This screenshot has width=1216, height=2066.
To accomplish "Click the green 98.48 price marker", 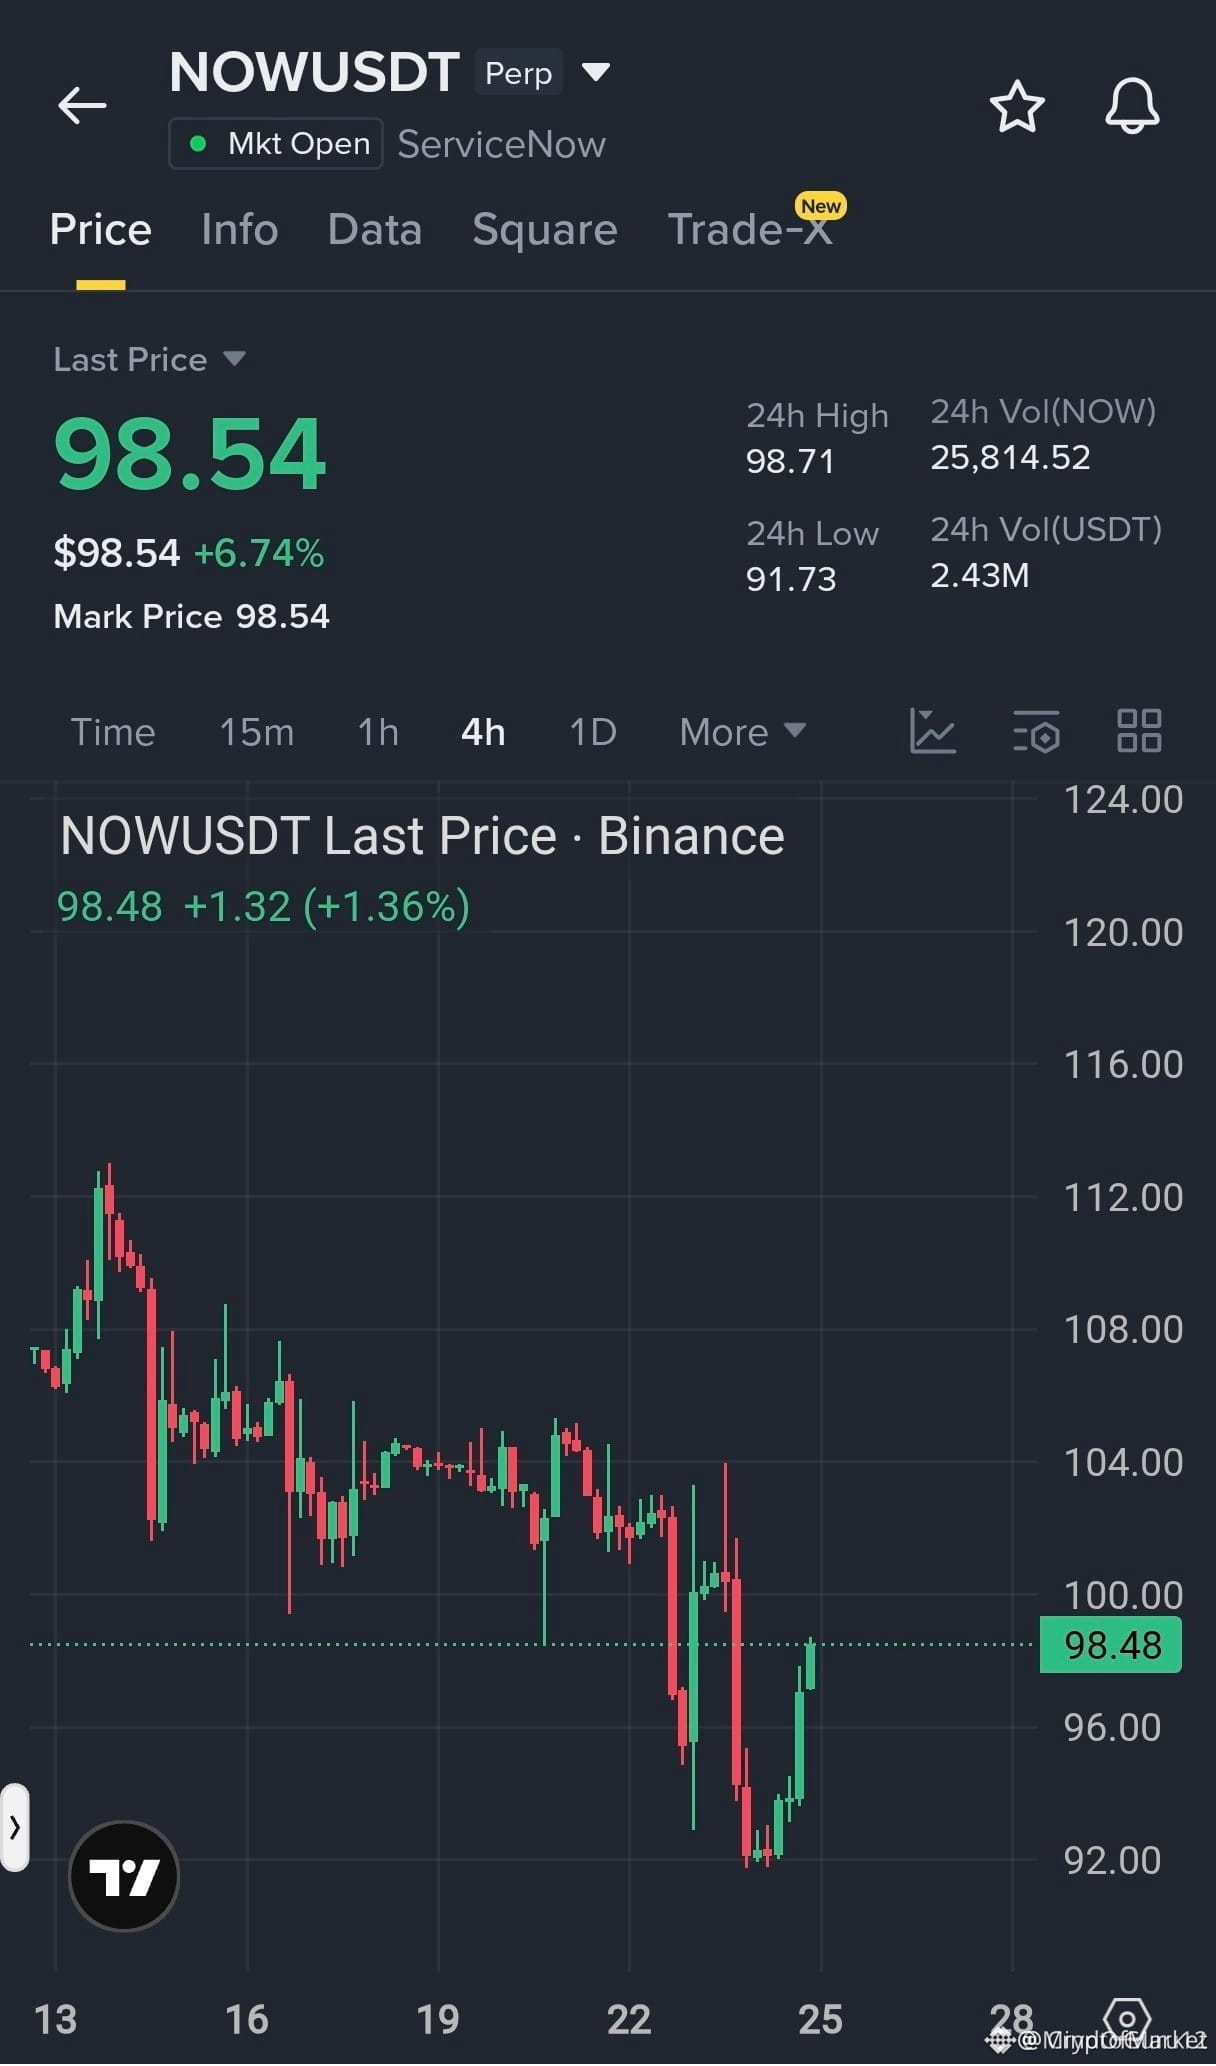I will (x=1111, y=1645).
